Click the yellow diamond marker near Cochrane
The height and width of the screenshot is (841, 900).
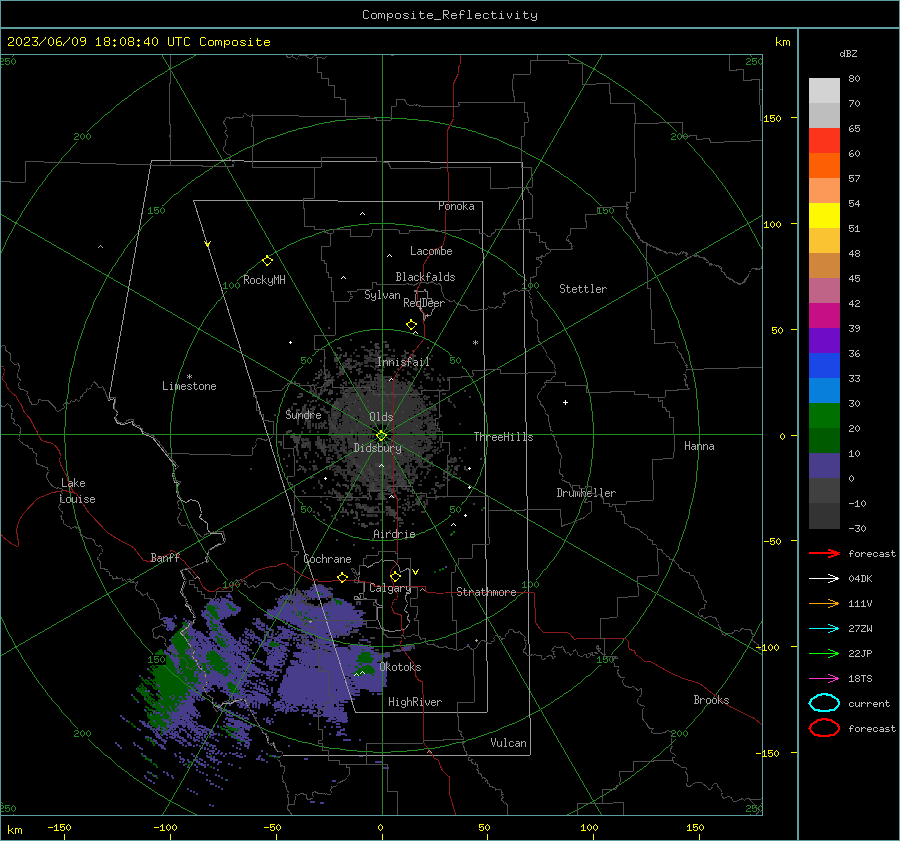click(343, 578)
